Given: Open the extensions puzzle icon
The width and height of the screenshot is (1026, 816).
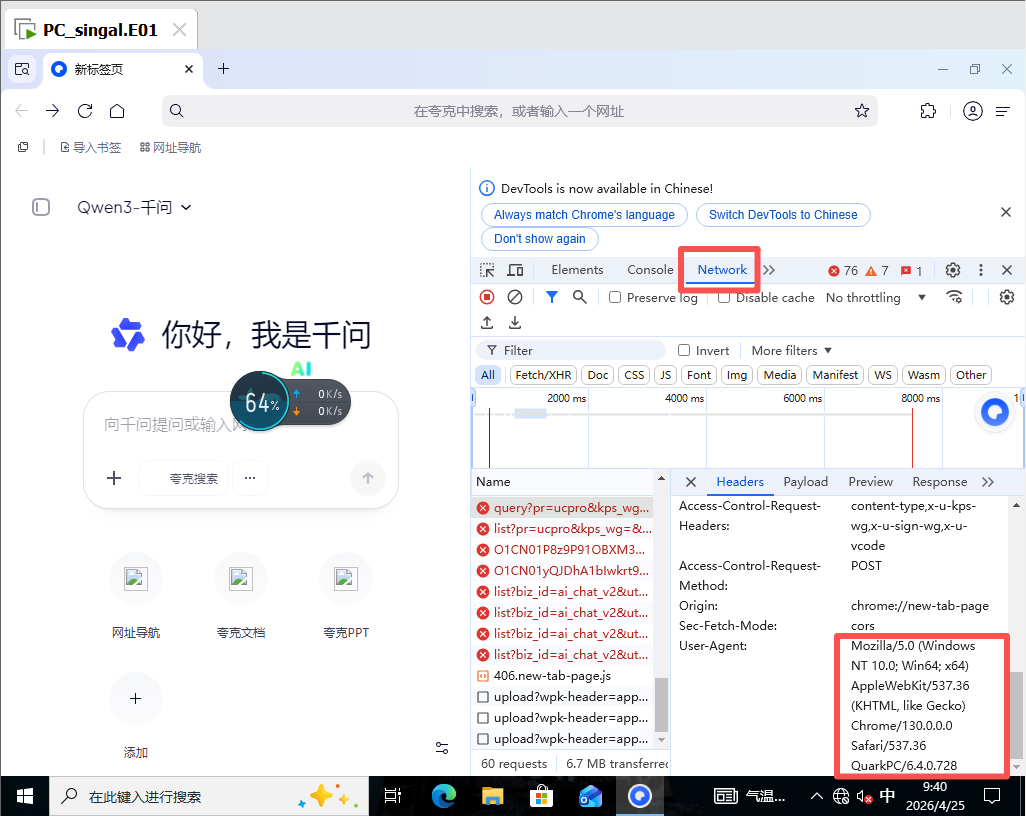Looking at the screenshot, I should (x=928, y=111).
